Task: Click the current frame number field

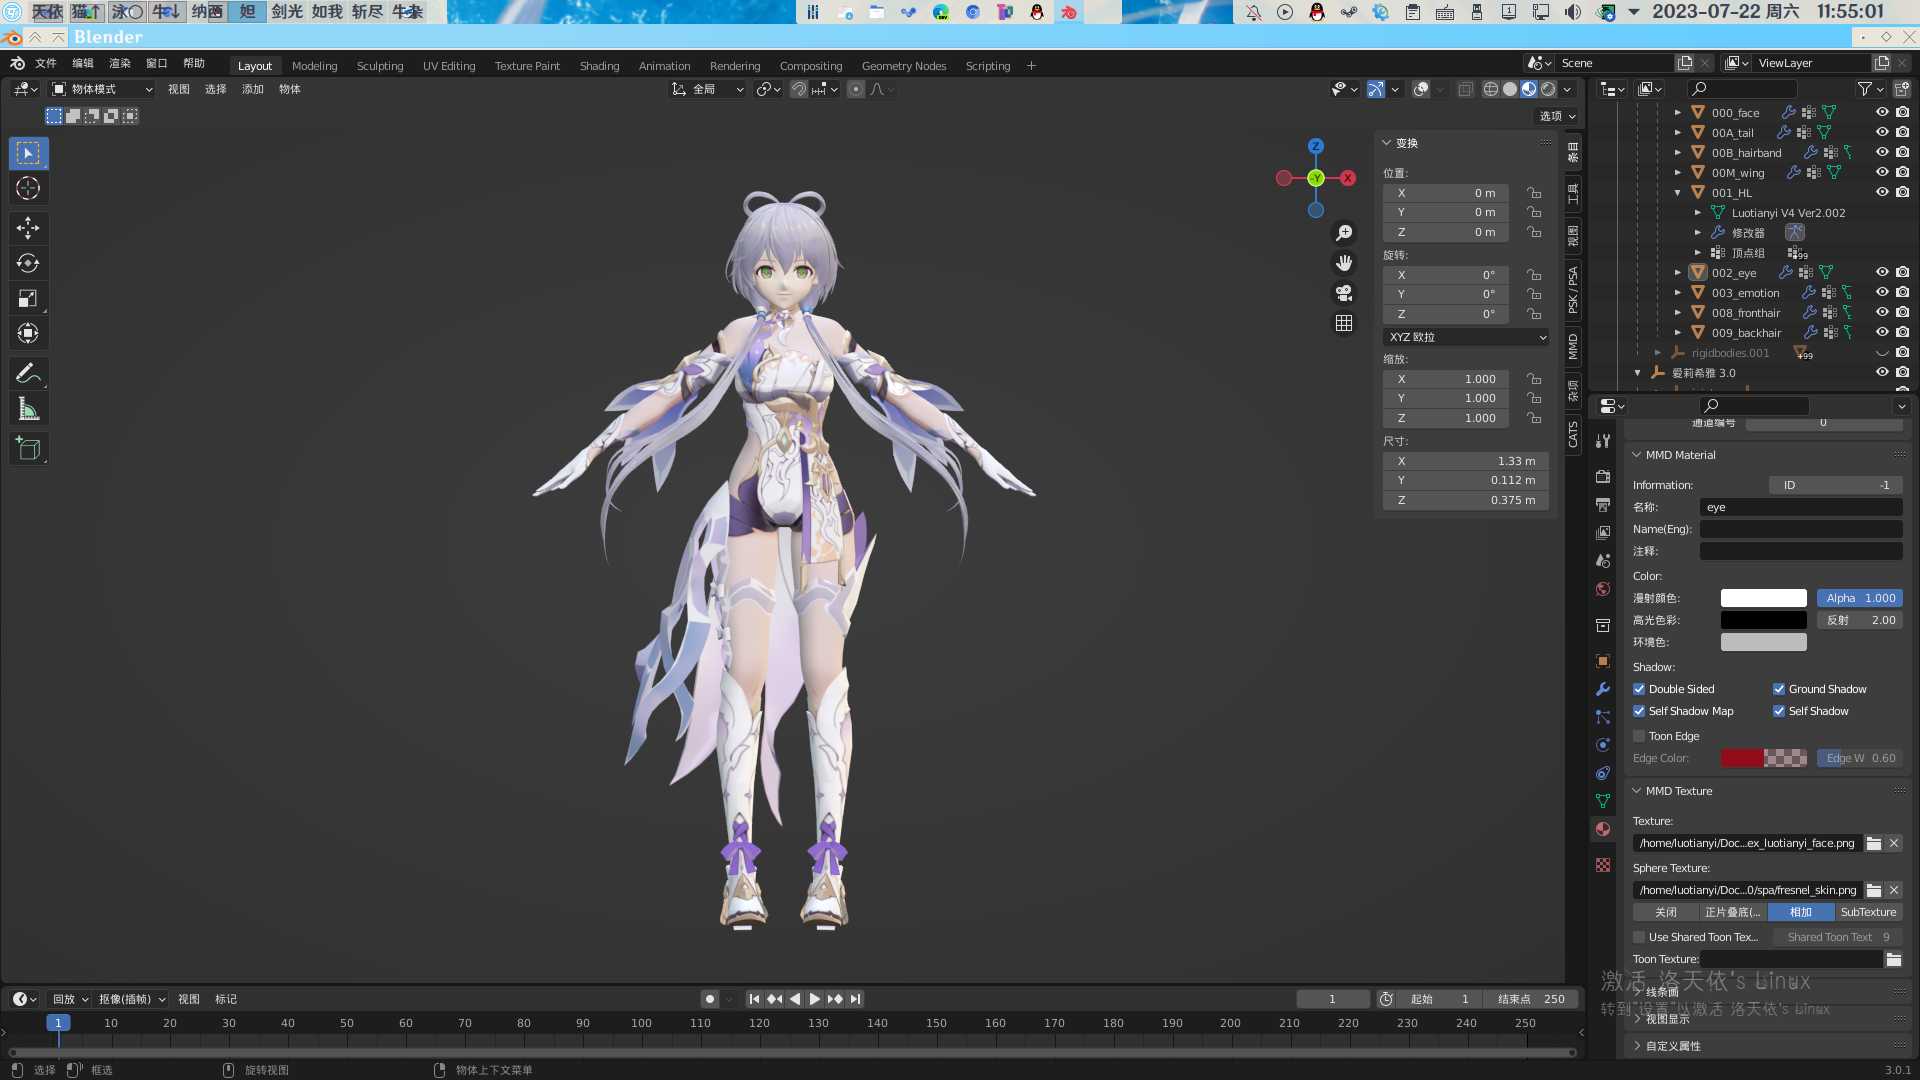Action: (1332, 999)
